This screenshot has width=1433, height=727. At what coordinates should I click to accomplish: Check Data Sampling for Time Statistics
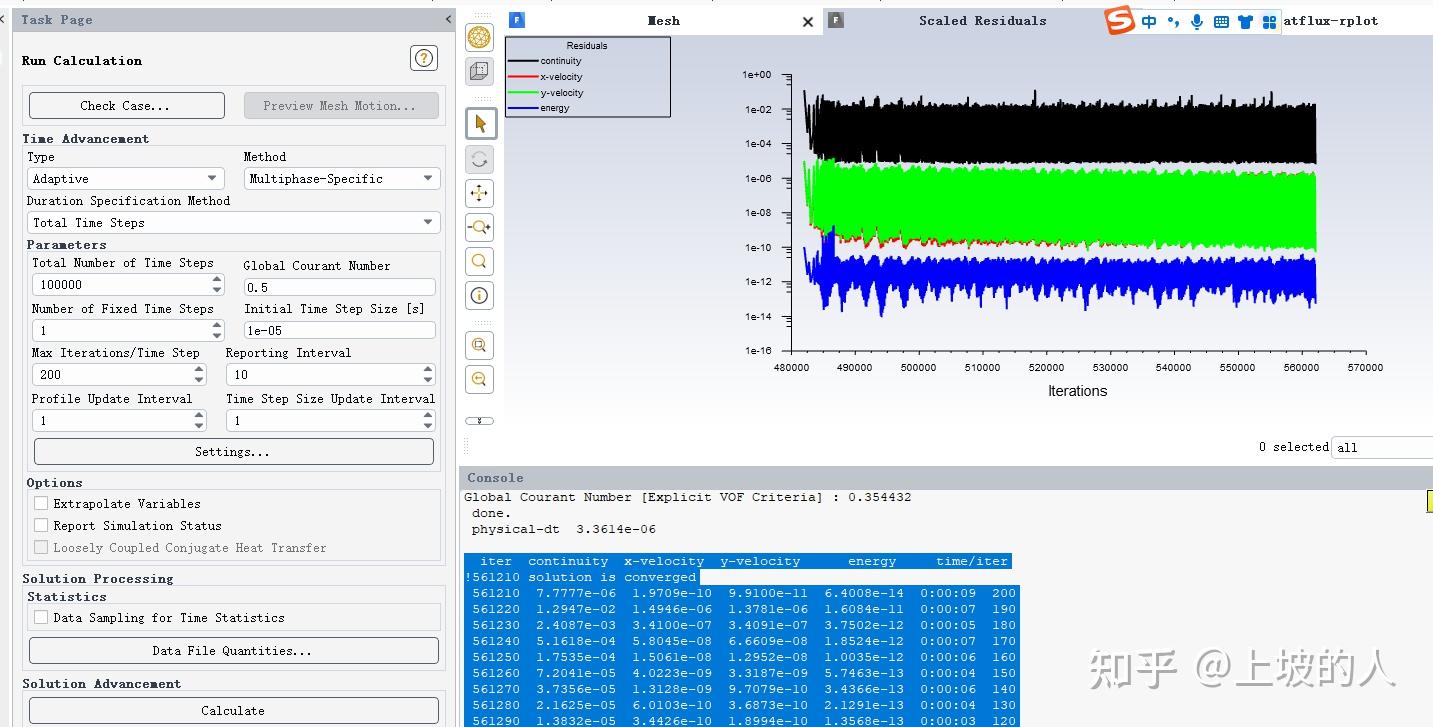41,618
